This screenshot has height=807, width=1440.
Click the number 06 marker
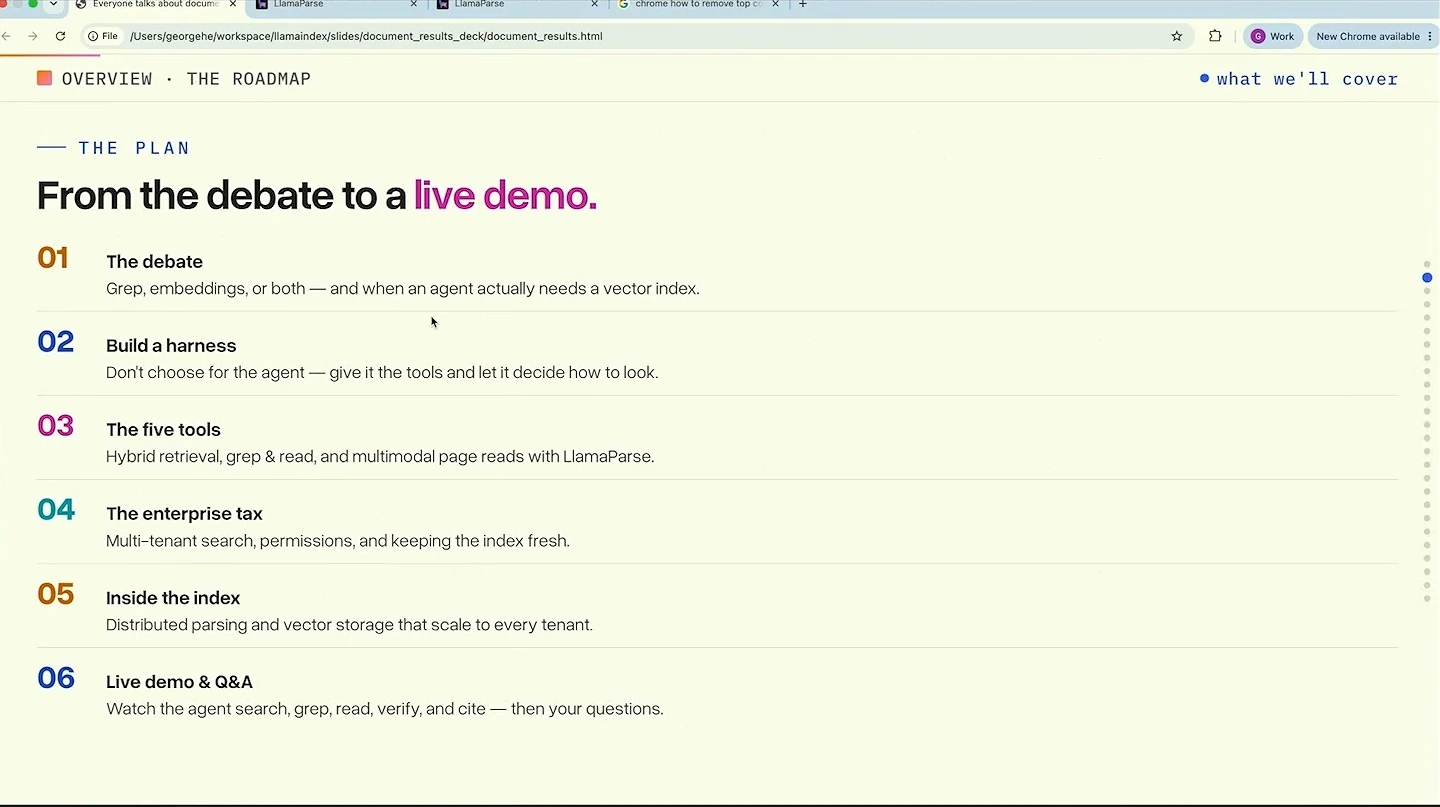[56, 678]
